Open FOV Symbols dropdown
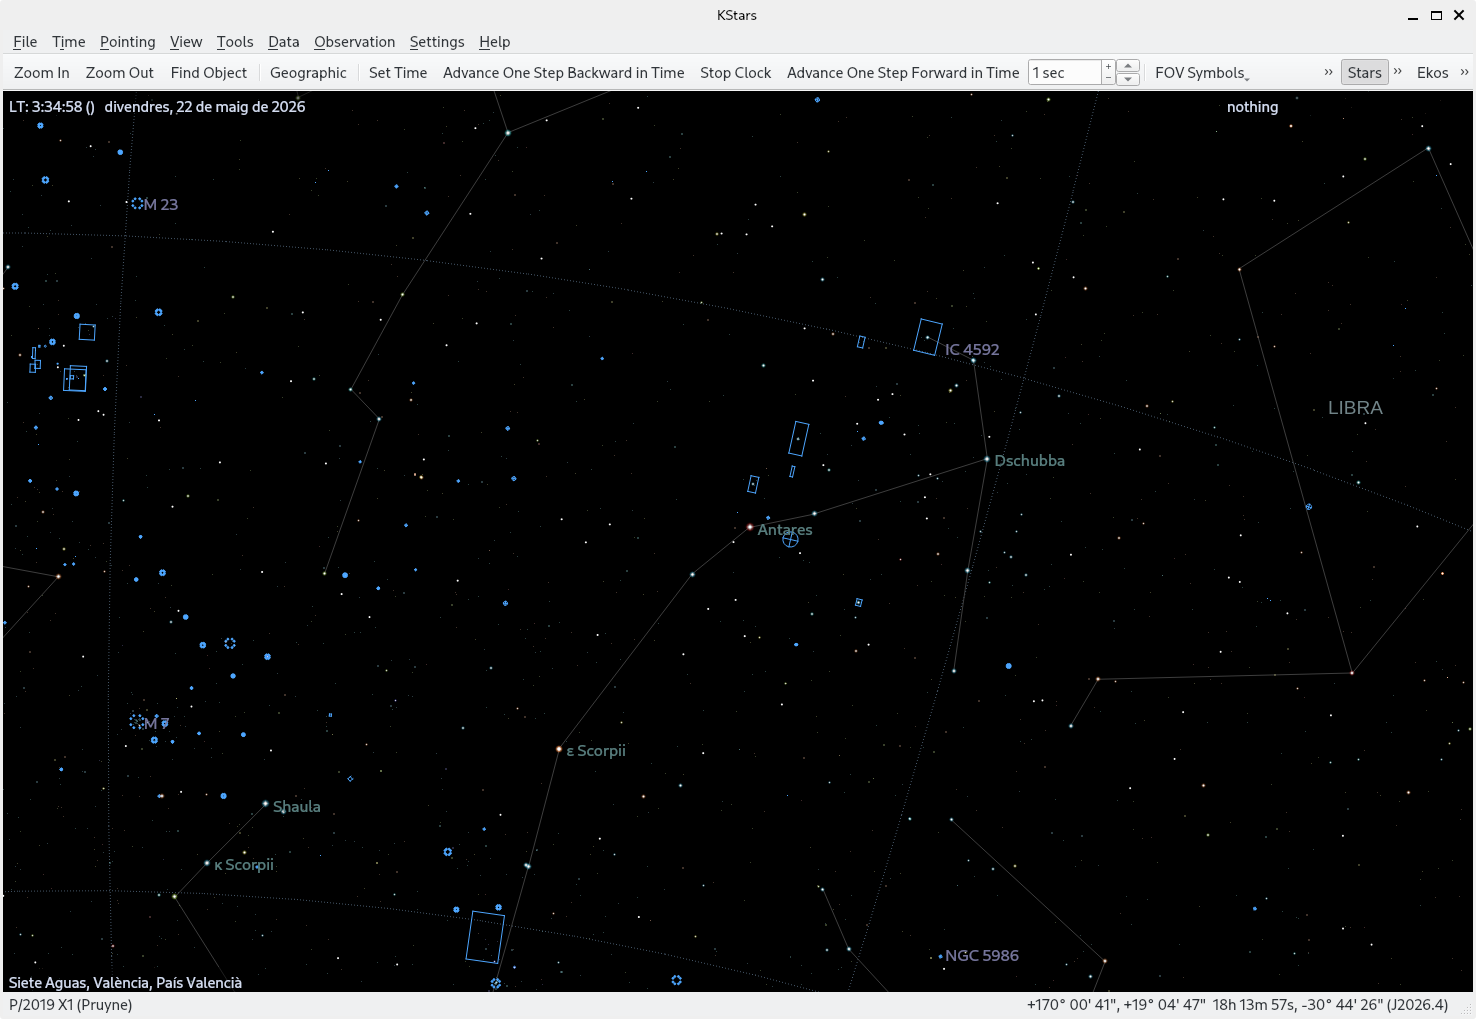1476x1019 pixels. click(1201, 73)
